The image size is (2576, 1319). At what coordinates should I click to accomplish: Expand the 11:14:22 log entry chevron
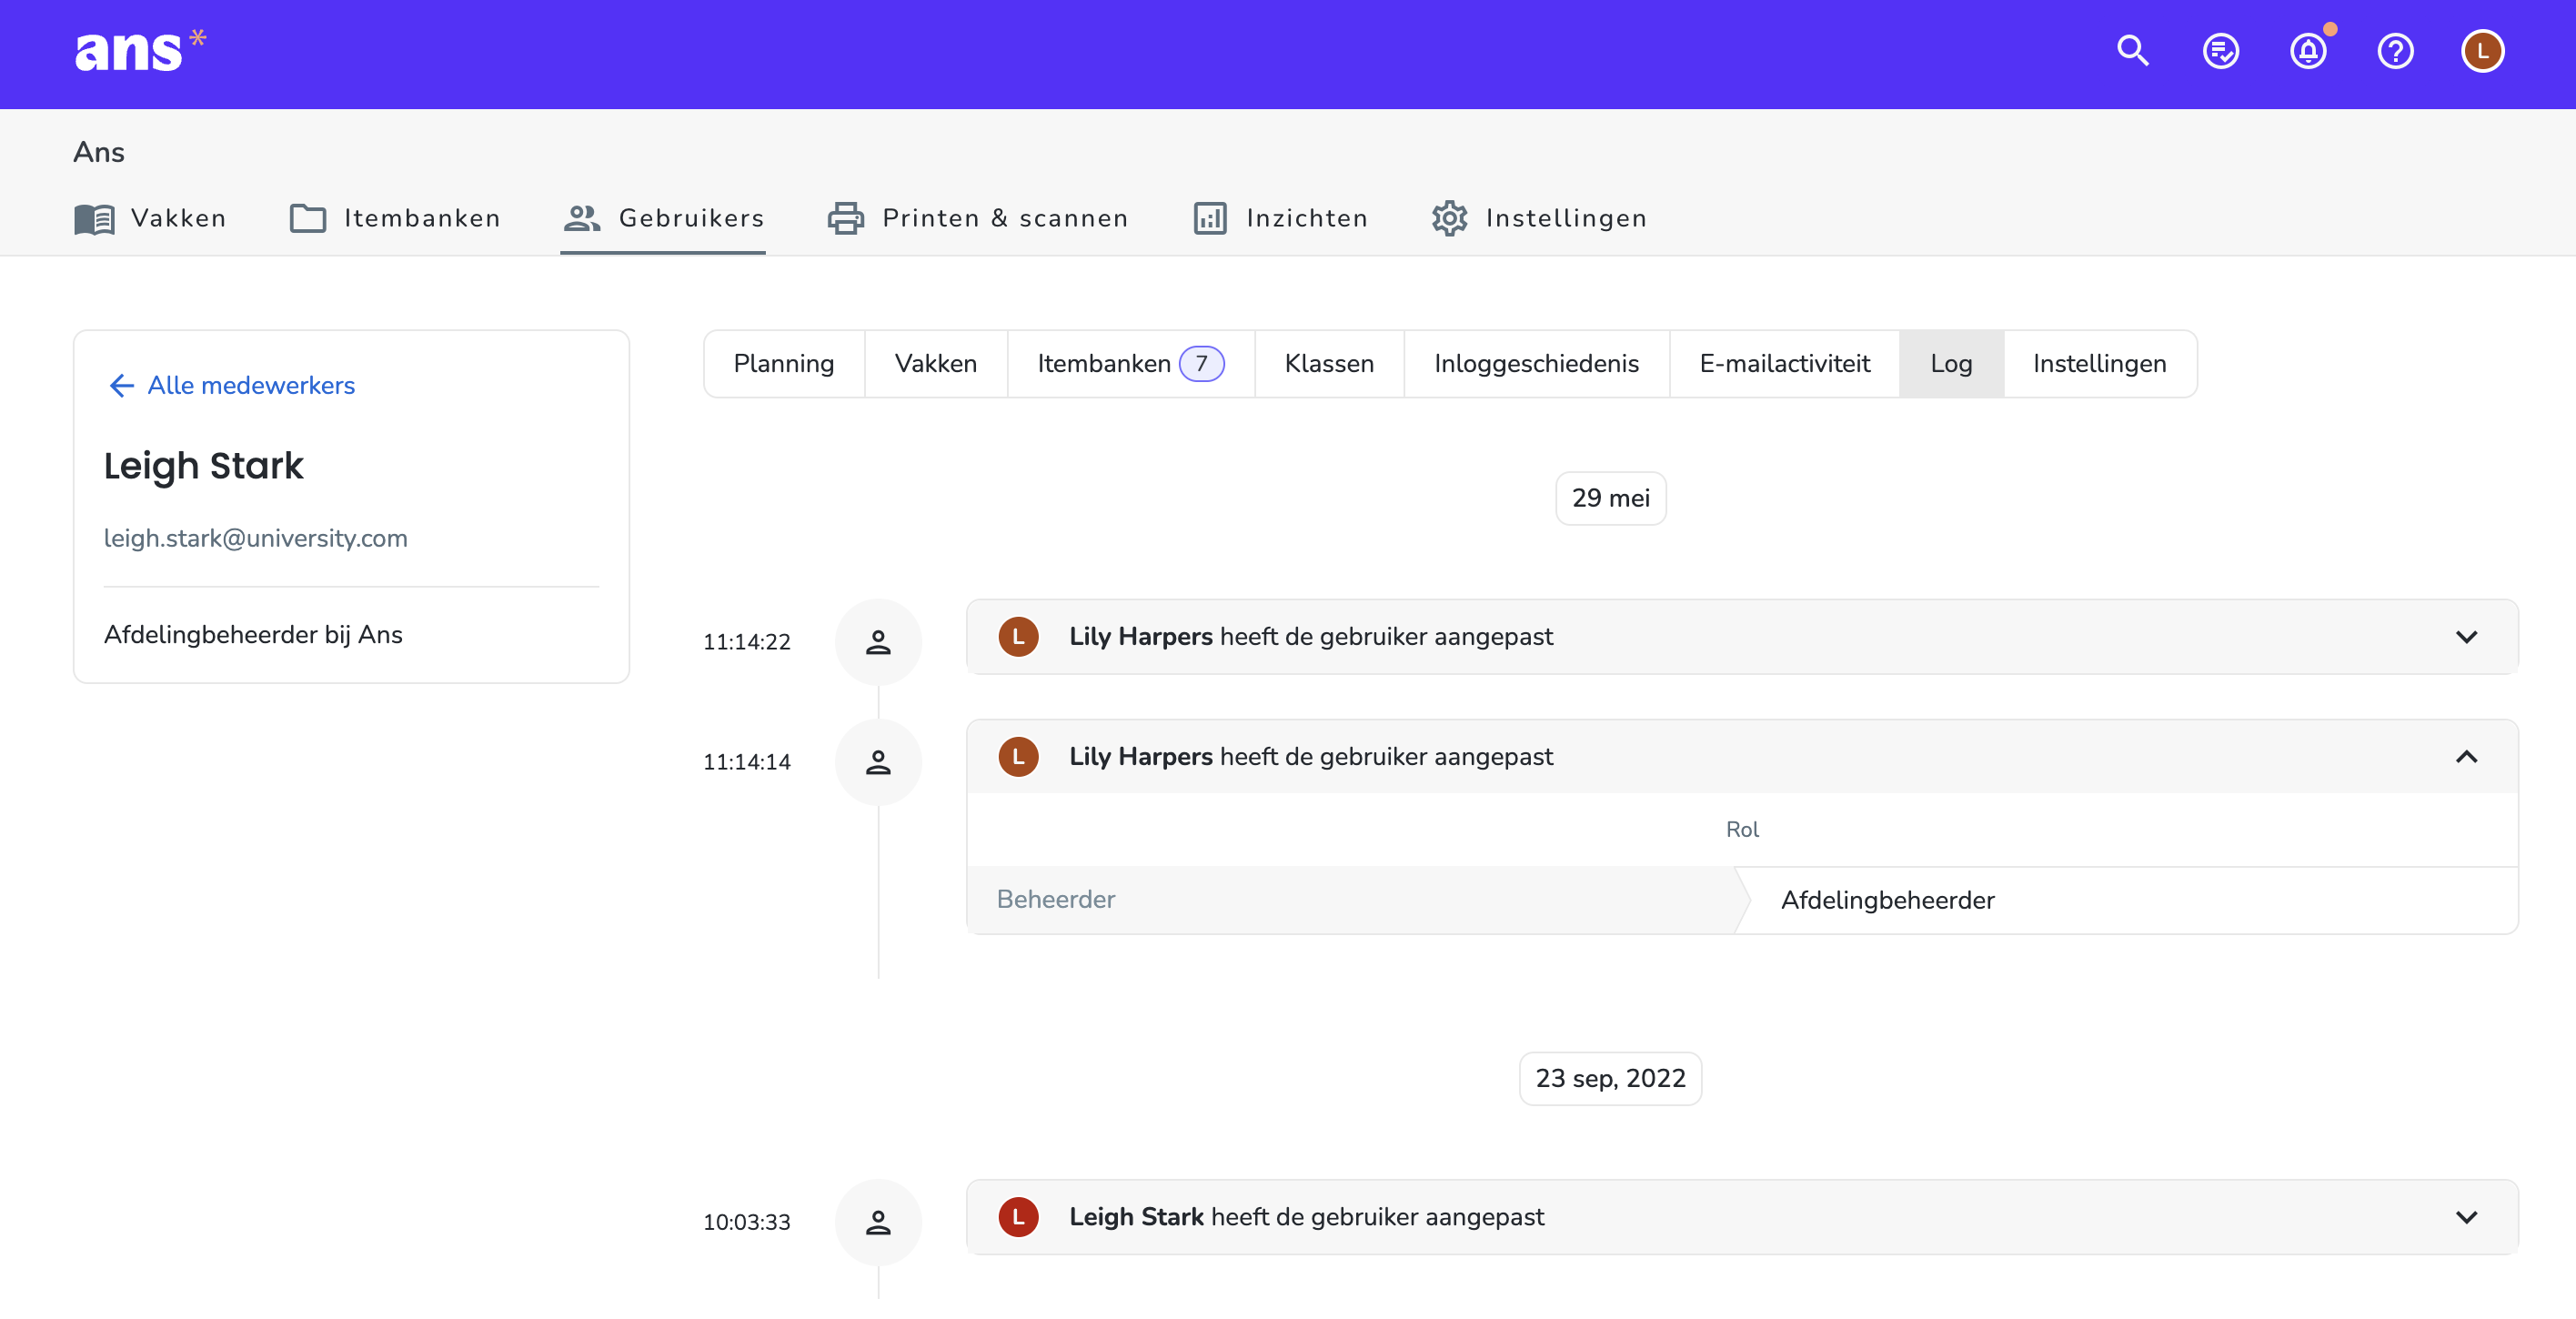click(x=2466, y=637)
